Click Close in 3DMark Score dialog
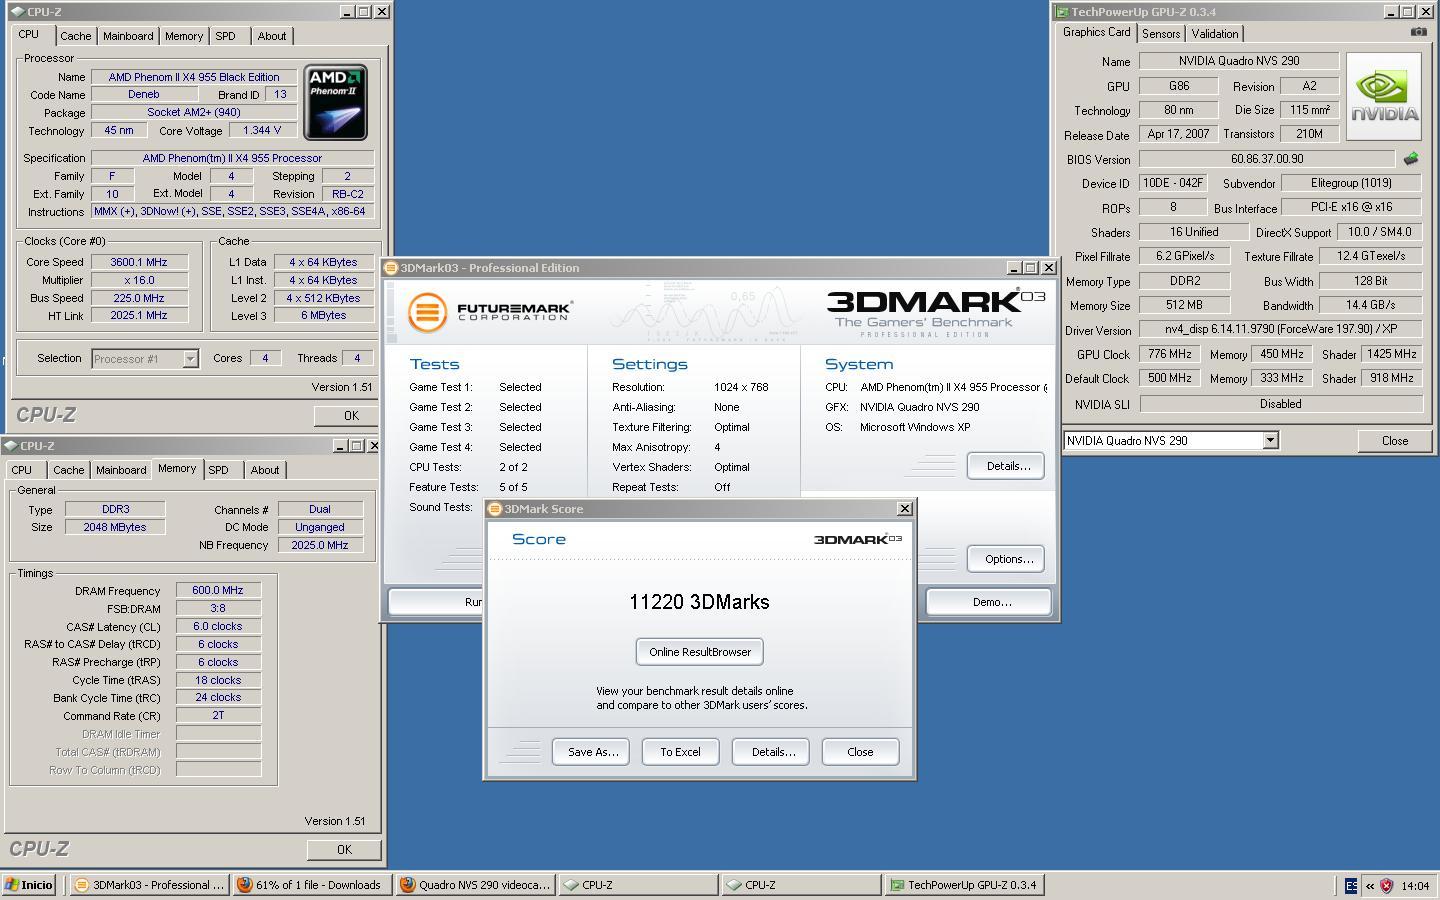The width and height of the screenshot is (1440, 900). (x=860, y=752)
